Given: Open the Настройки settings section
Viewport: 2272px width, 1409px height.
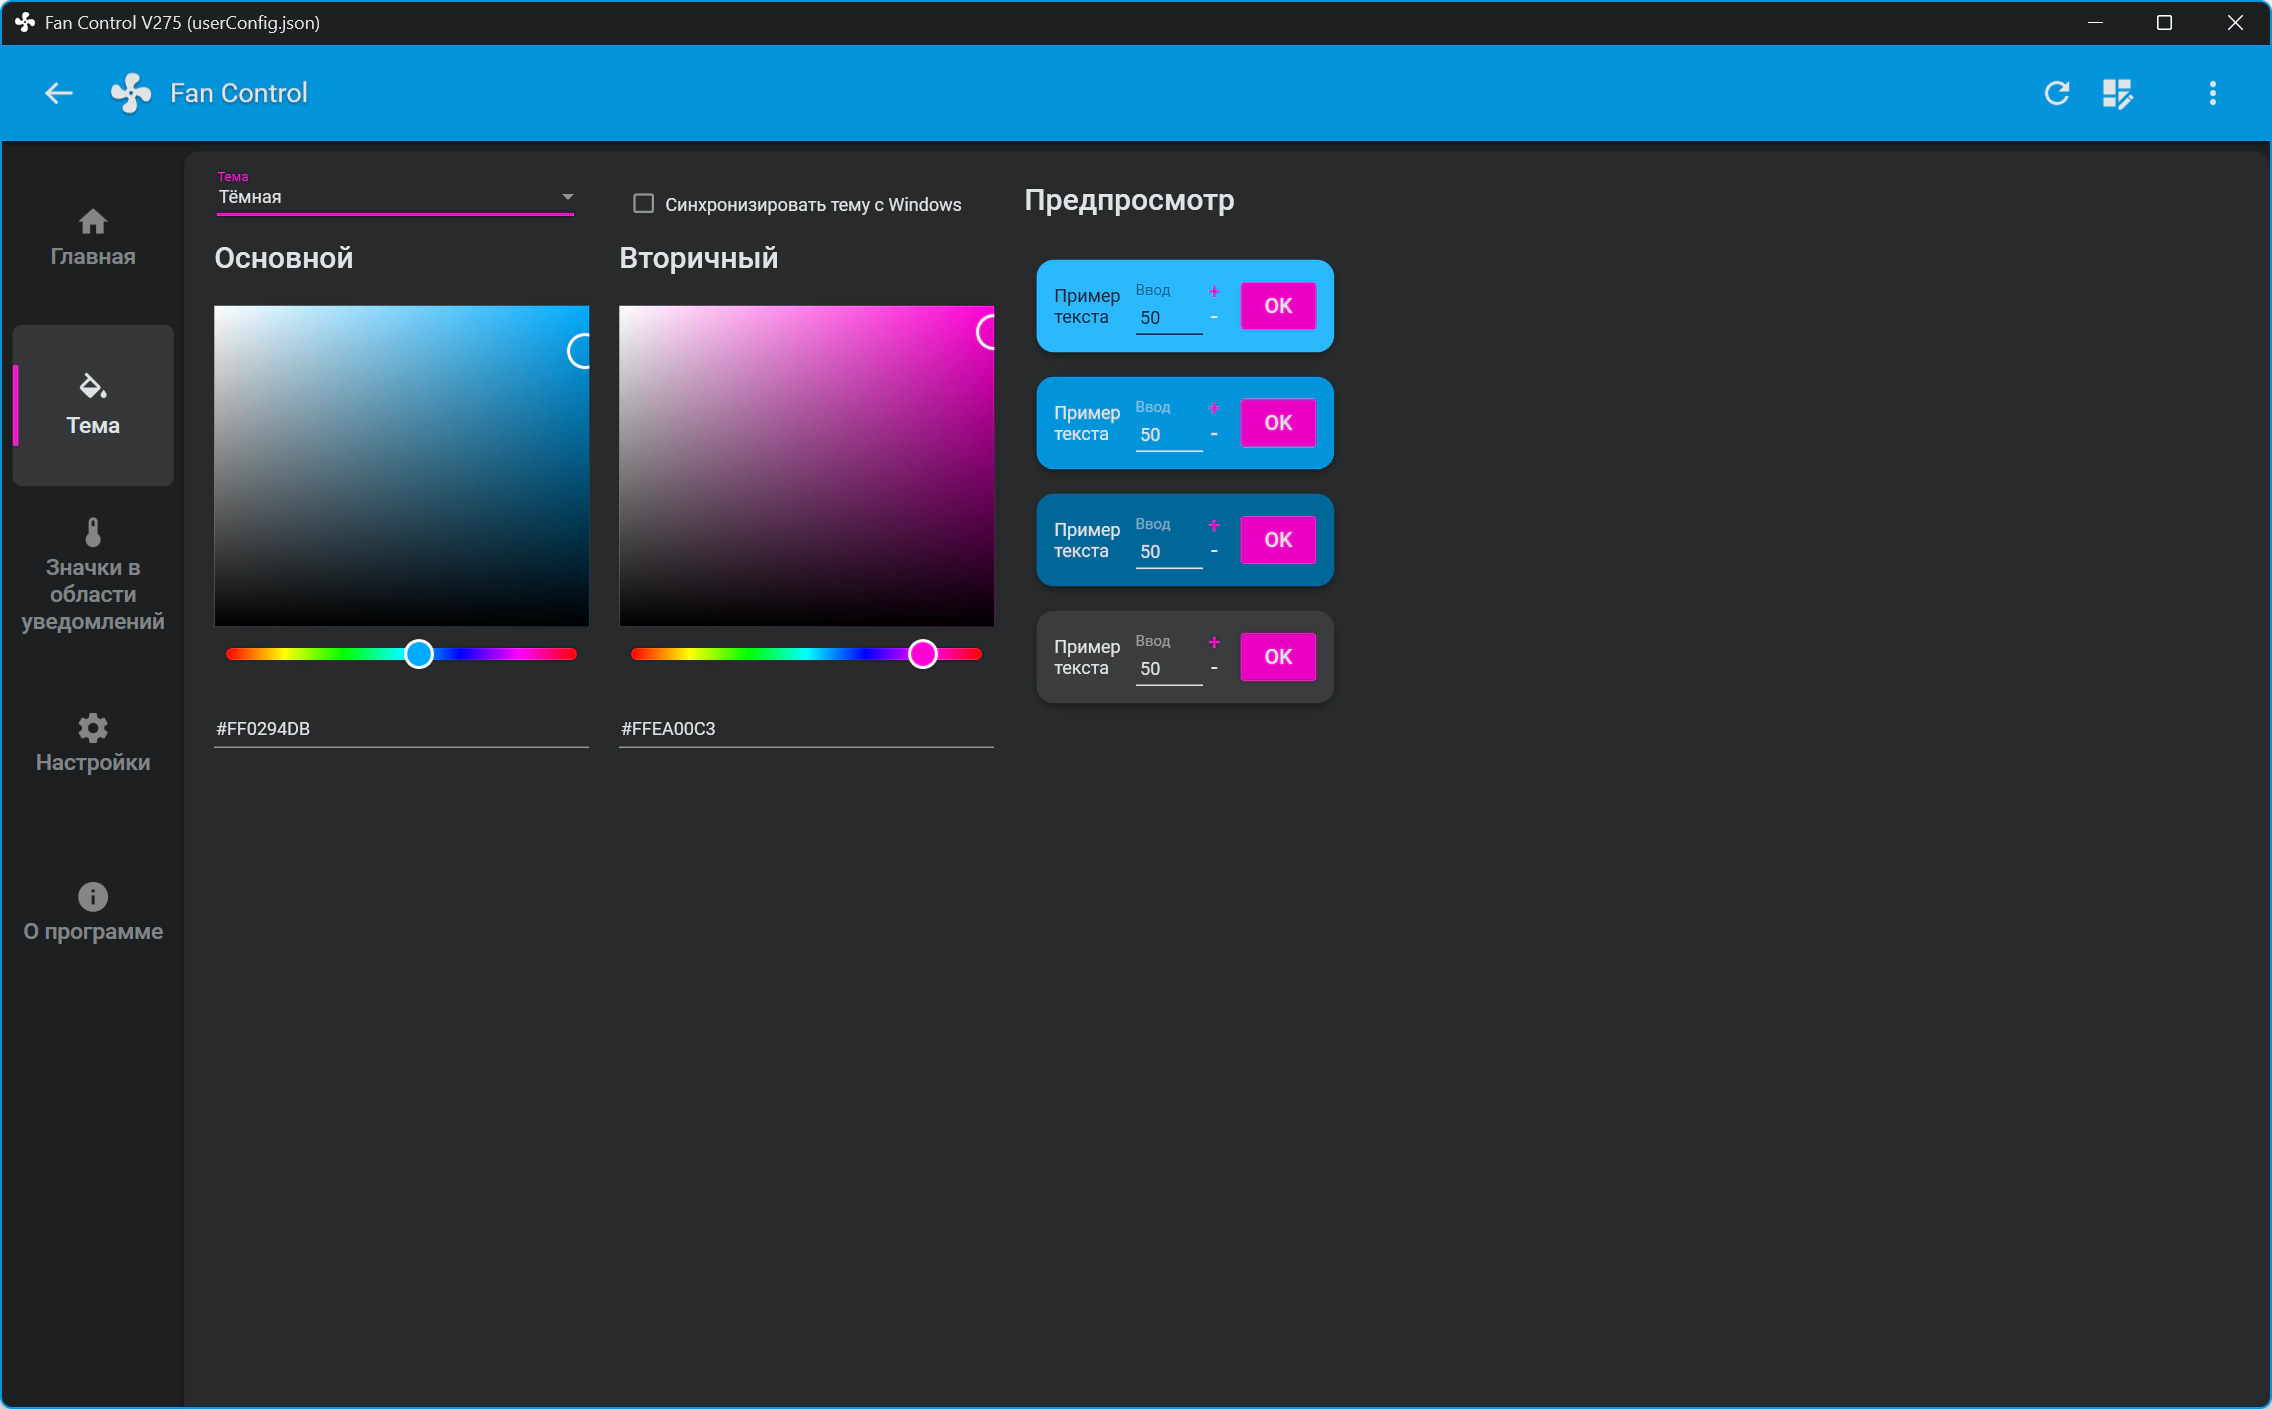Looking at the screenshot, I should (x=93, y=743).
